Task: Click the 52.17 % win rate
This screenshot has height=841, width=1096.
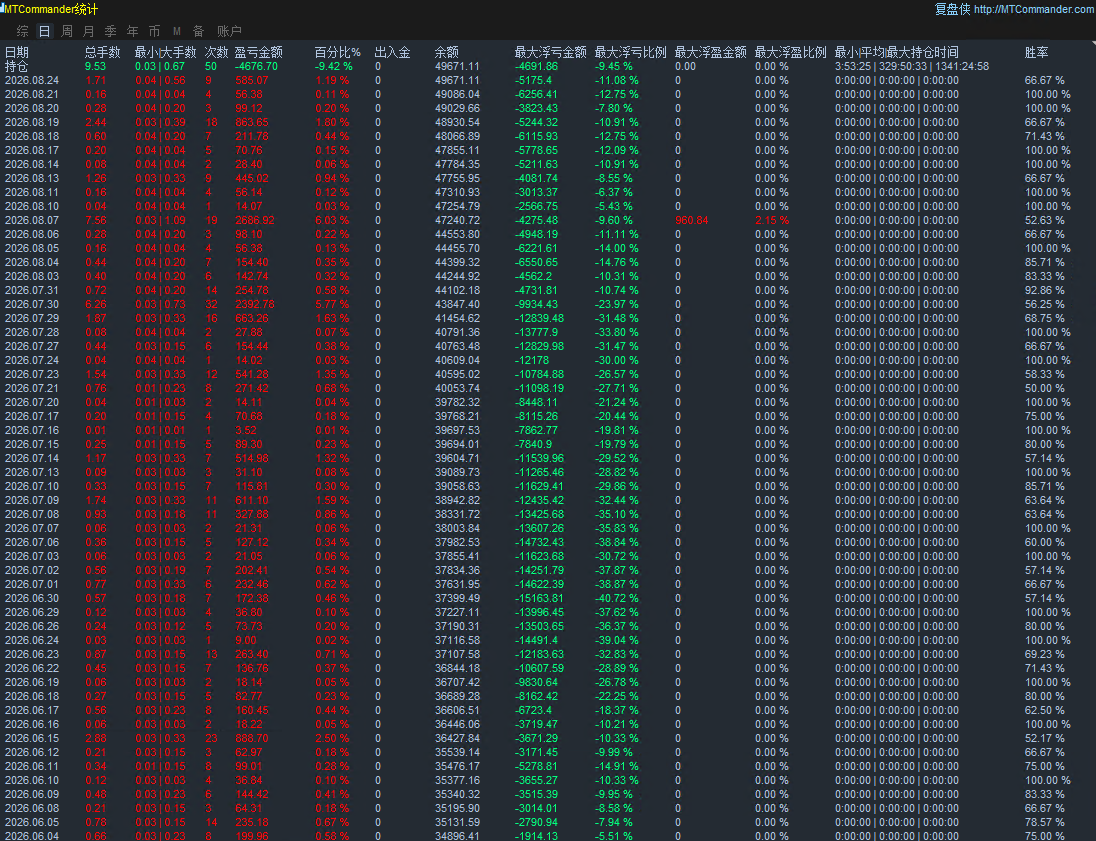Action: pos(1044,738)
